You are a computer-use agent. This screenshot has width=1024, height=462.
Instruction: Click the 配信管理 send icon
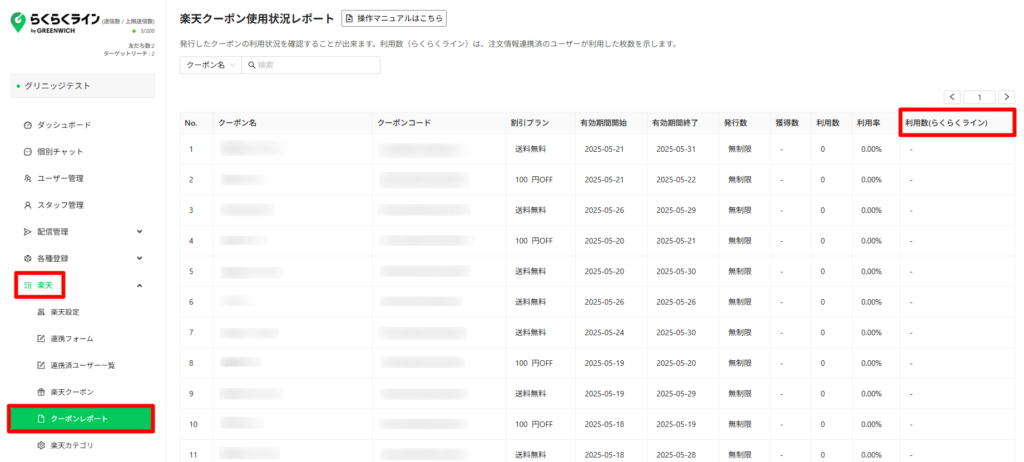[x=27, y=232]
